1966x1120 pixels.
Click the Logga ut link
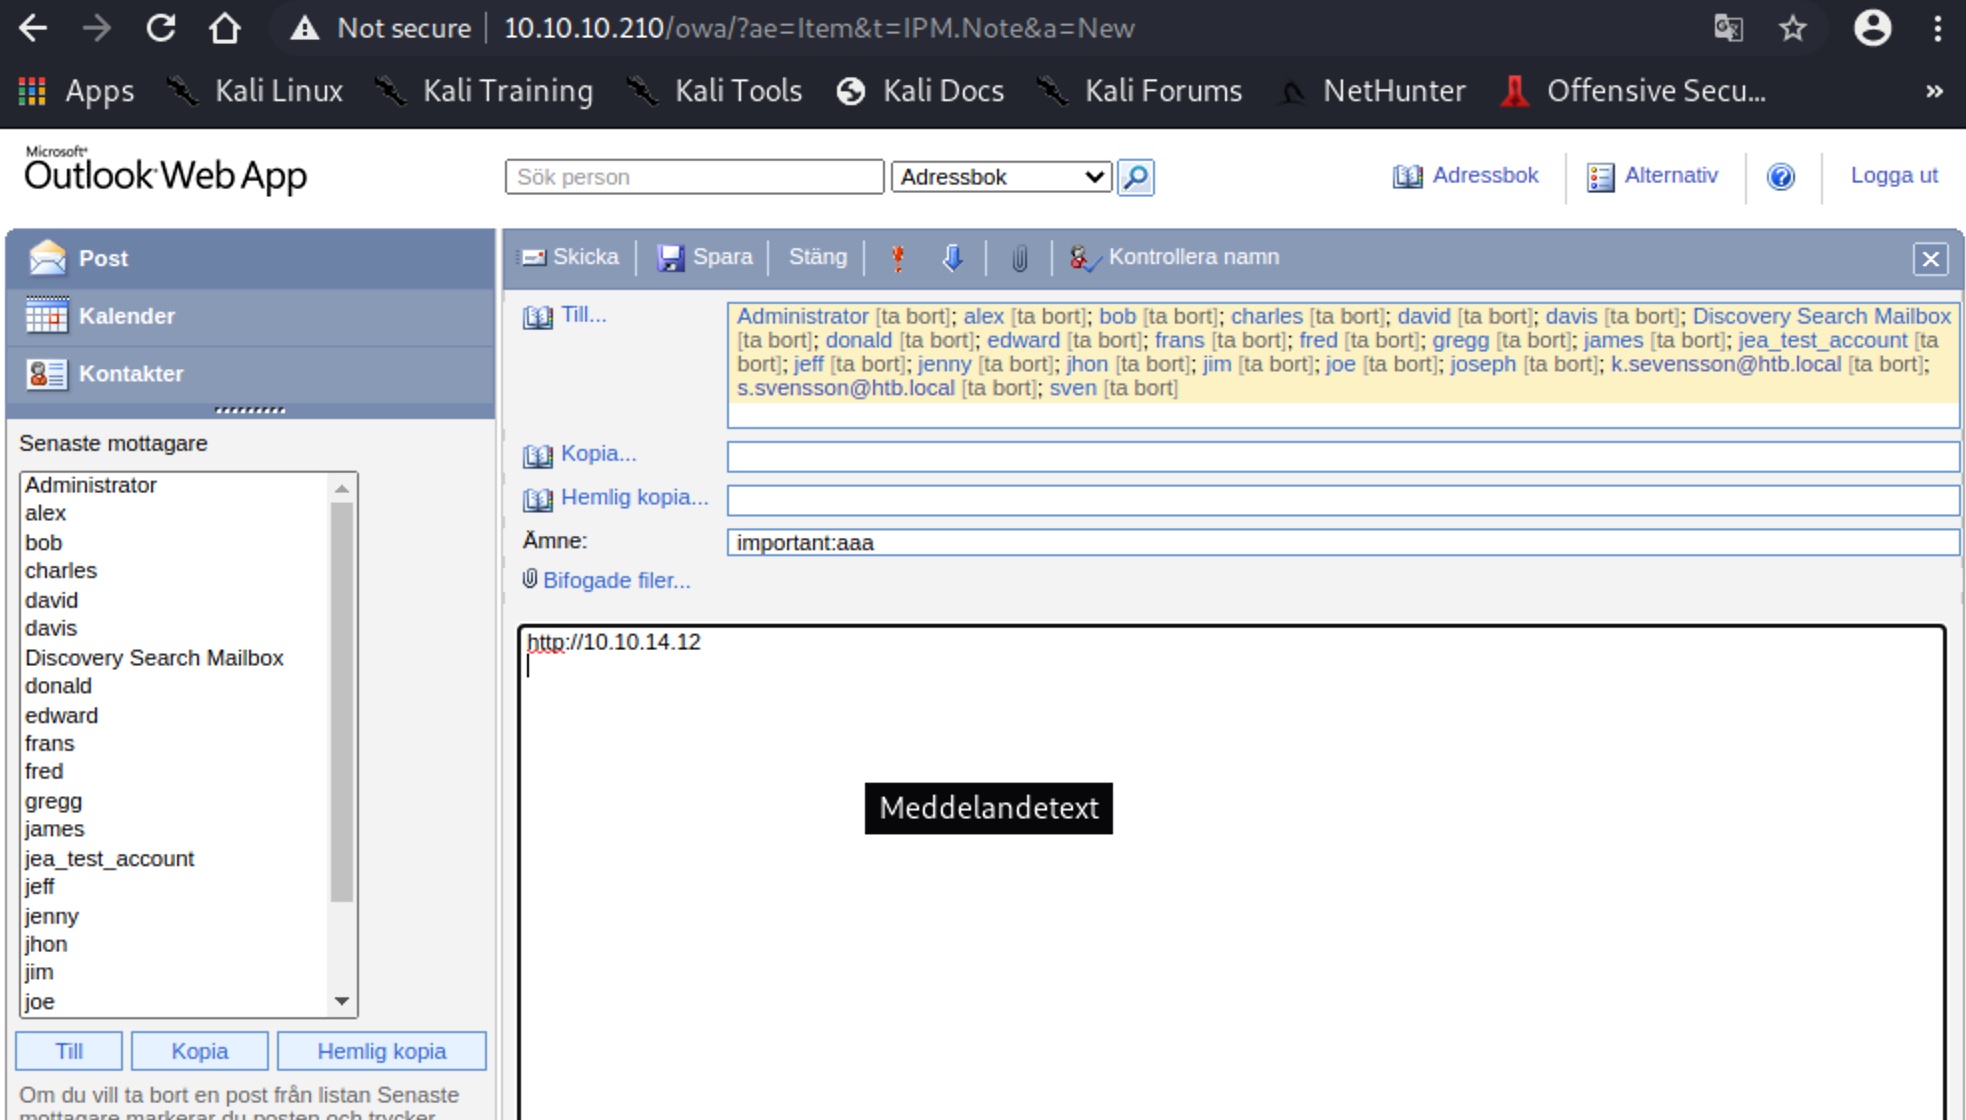click(1893, 176)
